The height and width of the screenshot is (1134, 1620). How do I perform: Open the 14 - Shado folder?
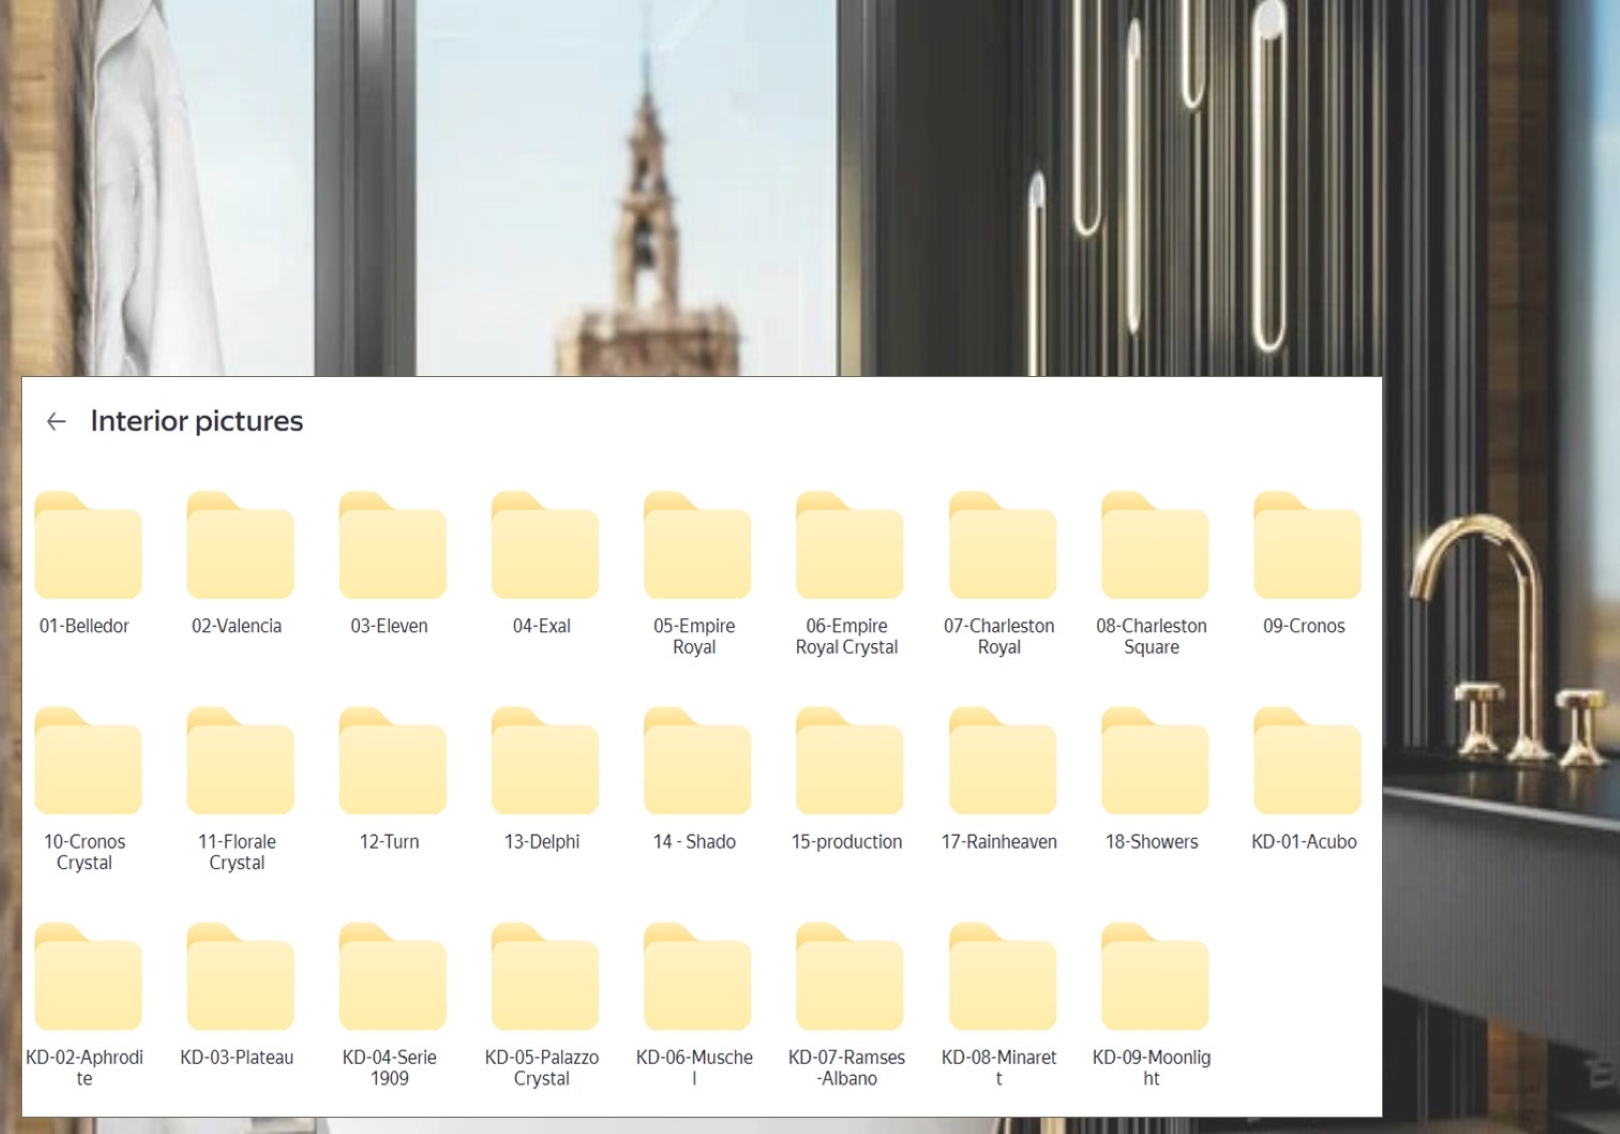coord(697,763)
